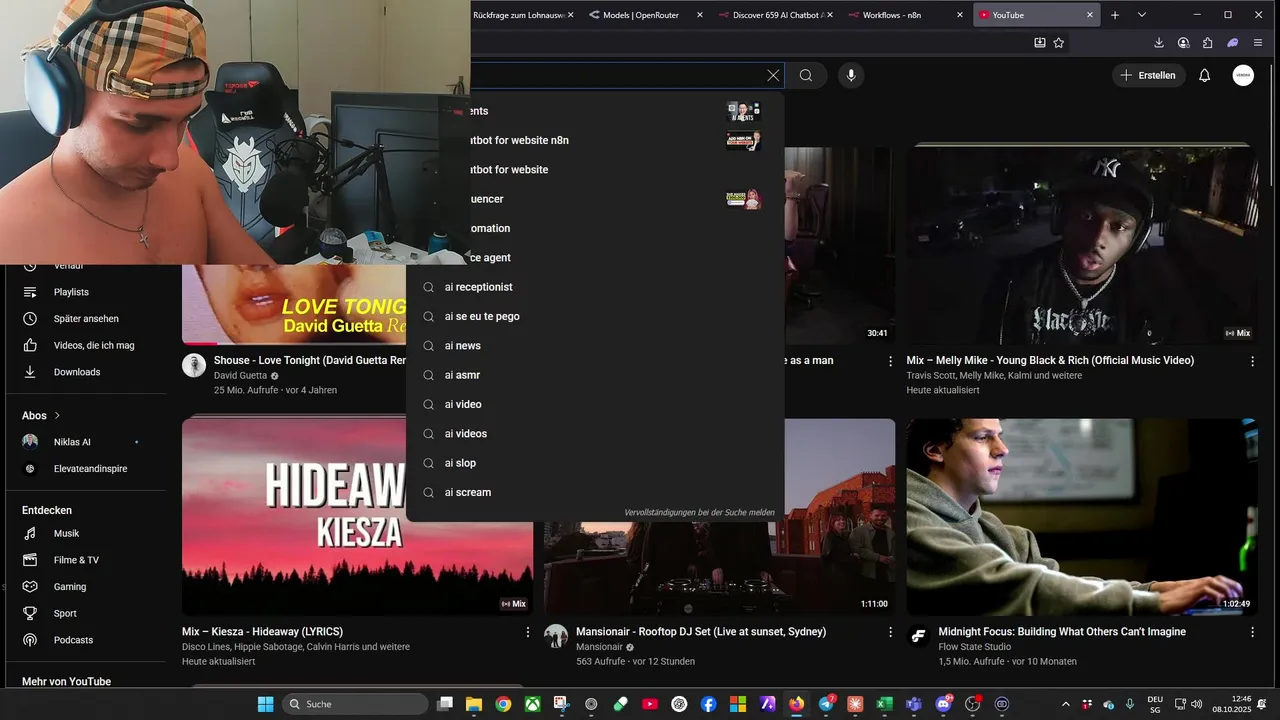Open Discord from the taskbar

pos(943,704)
